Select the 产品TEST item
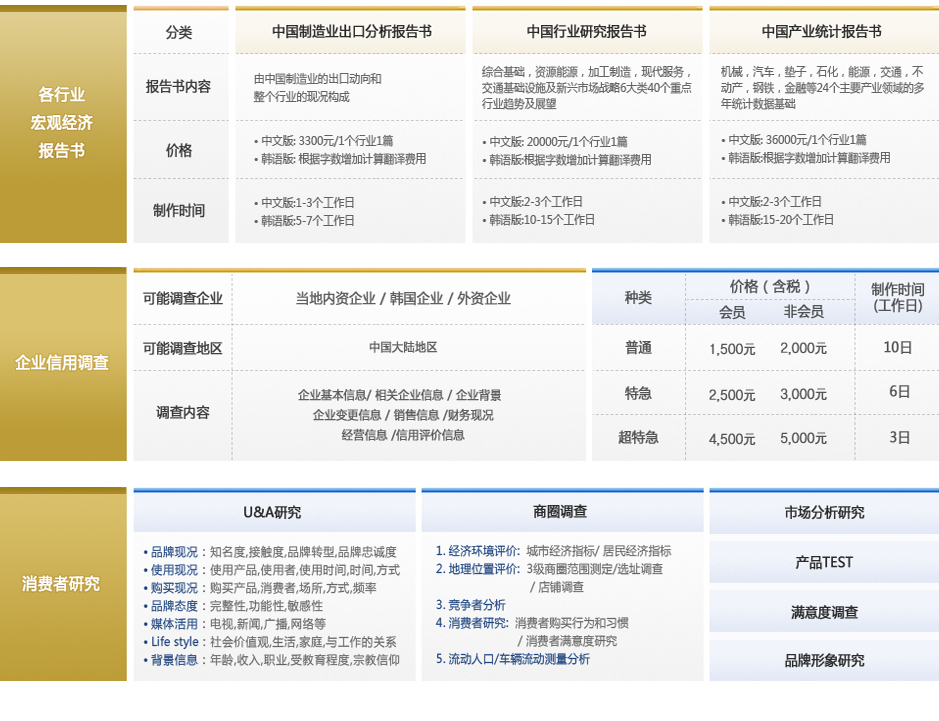The height and width of the screenshot is (721, 939). (822, 561)
